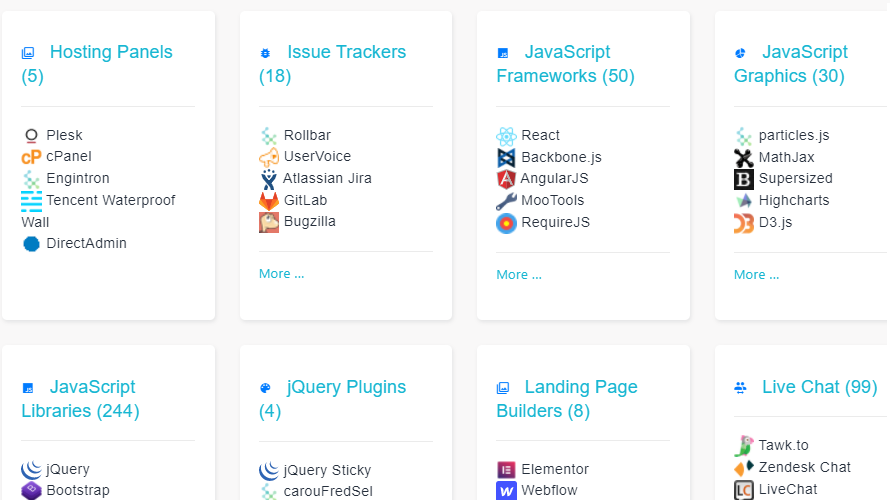Click the JavaScript Frameworks JS heading icon

pyautogui.click(x=503, y=53)
